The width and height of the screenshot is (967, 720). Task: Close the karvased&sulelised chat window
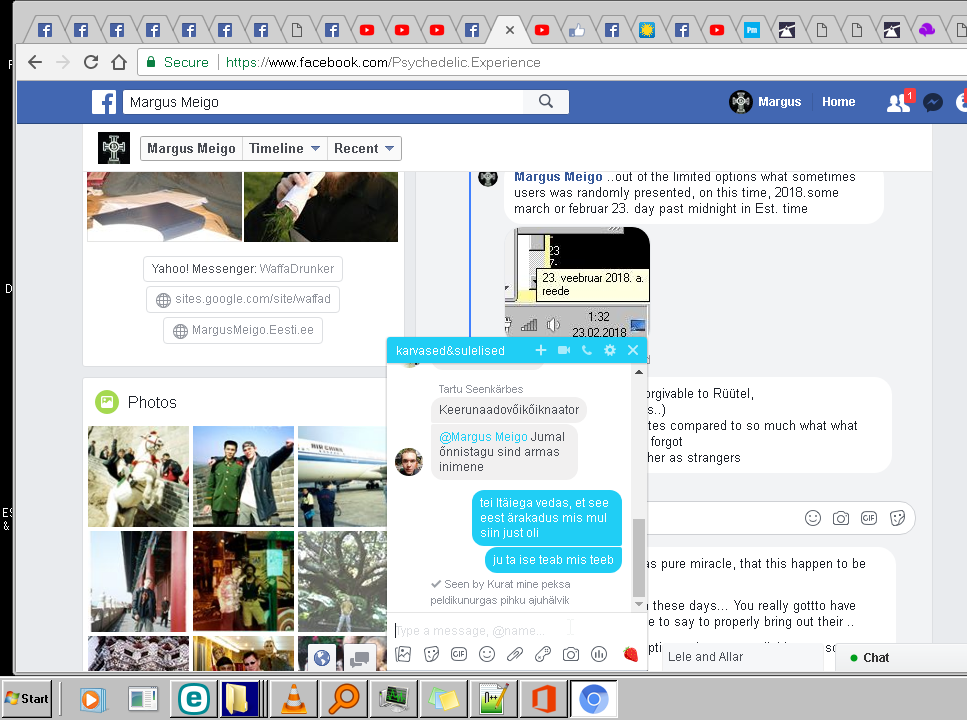tap(633, 350)
